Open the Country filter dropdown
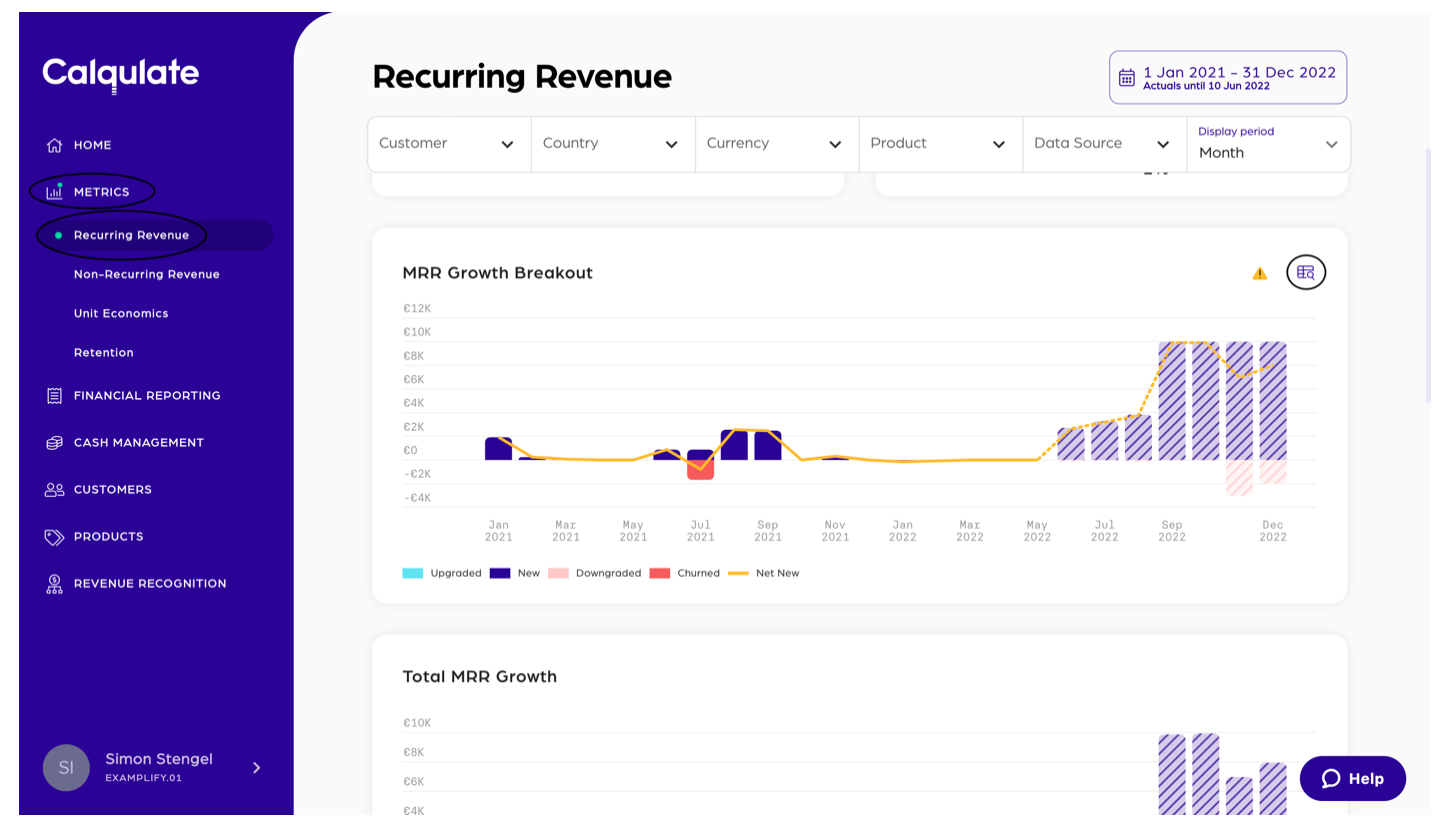This screenshot has width=1448, height=838. (x=613, y=144)
